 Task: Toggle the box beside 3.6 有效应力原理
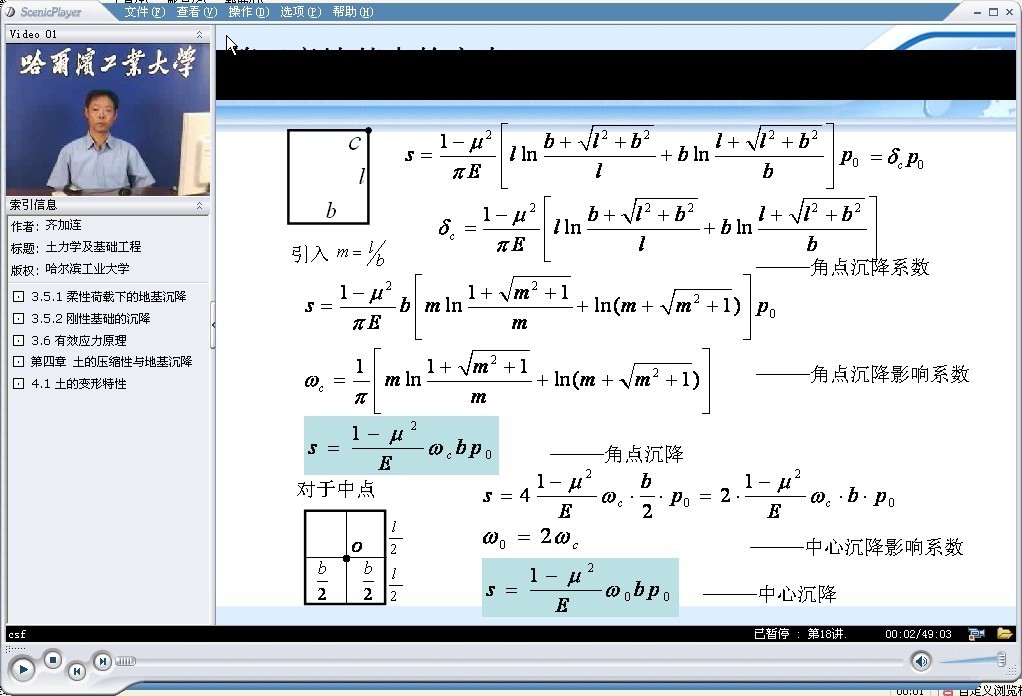(x=18, y=341)
